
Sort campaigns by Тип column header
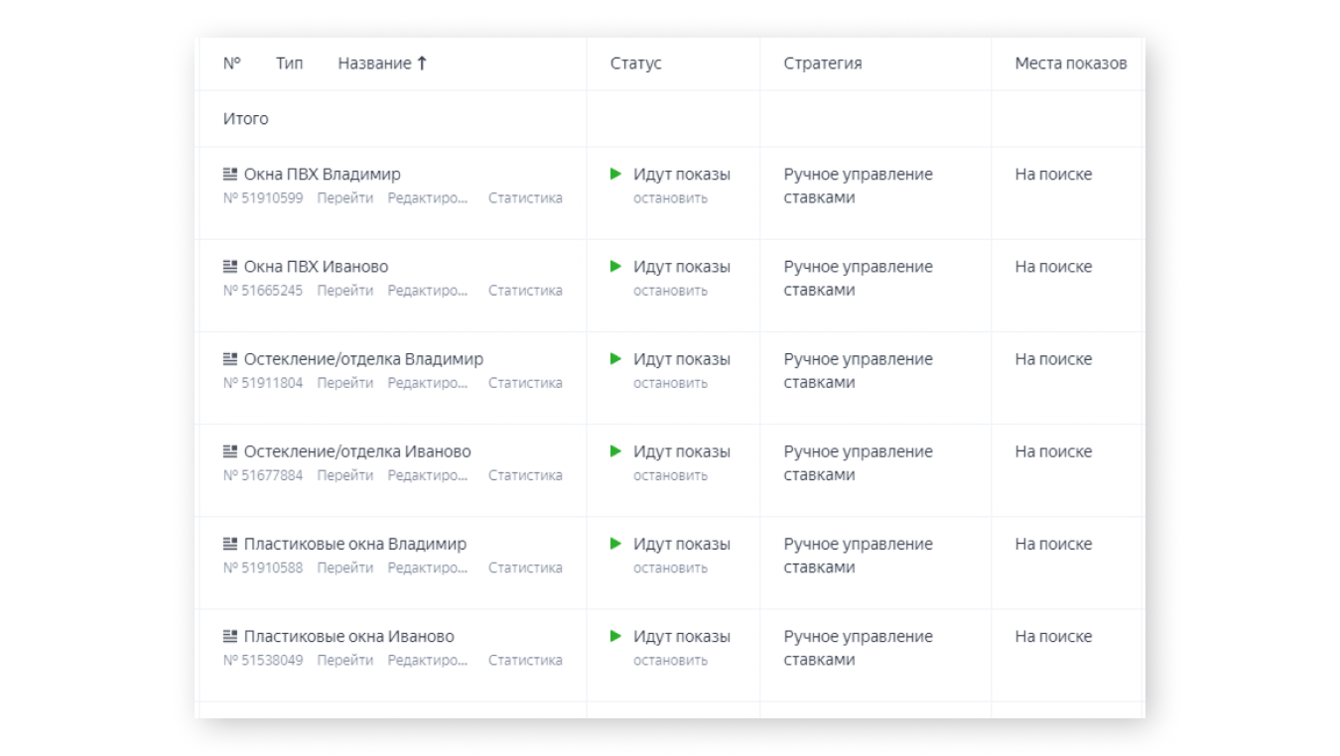[x=289, y=64]
